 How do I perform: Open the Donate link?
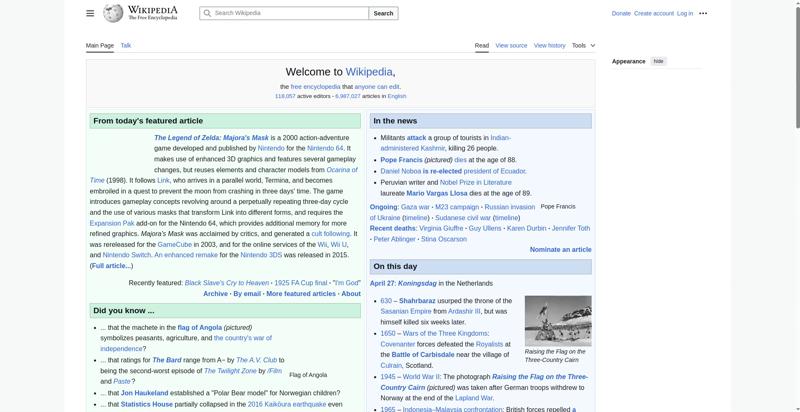pos(621,14)
